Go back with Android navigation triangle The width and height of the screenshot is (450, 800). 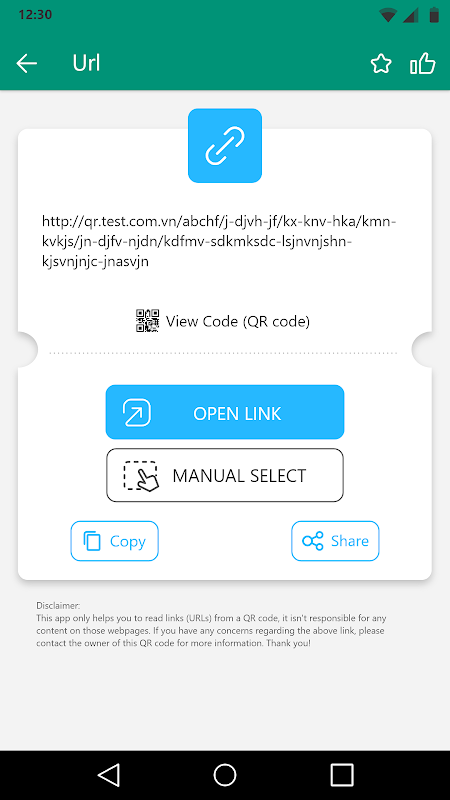109,775
